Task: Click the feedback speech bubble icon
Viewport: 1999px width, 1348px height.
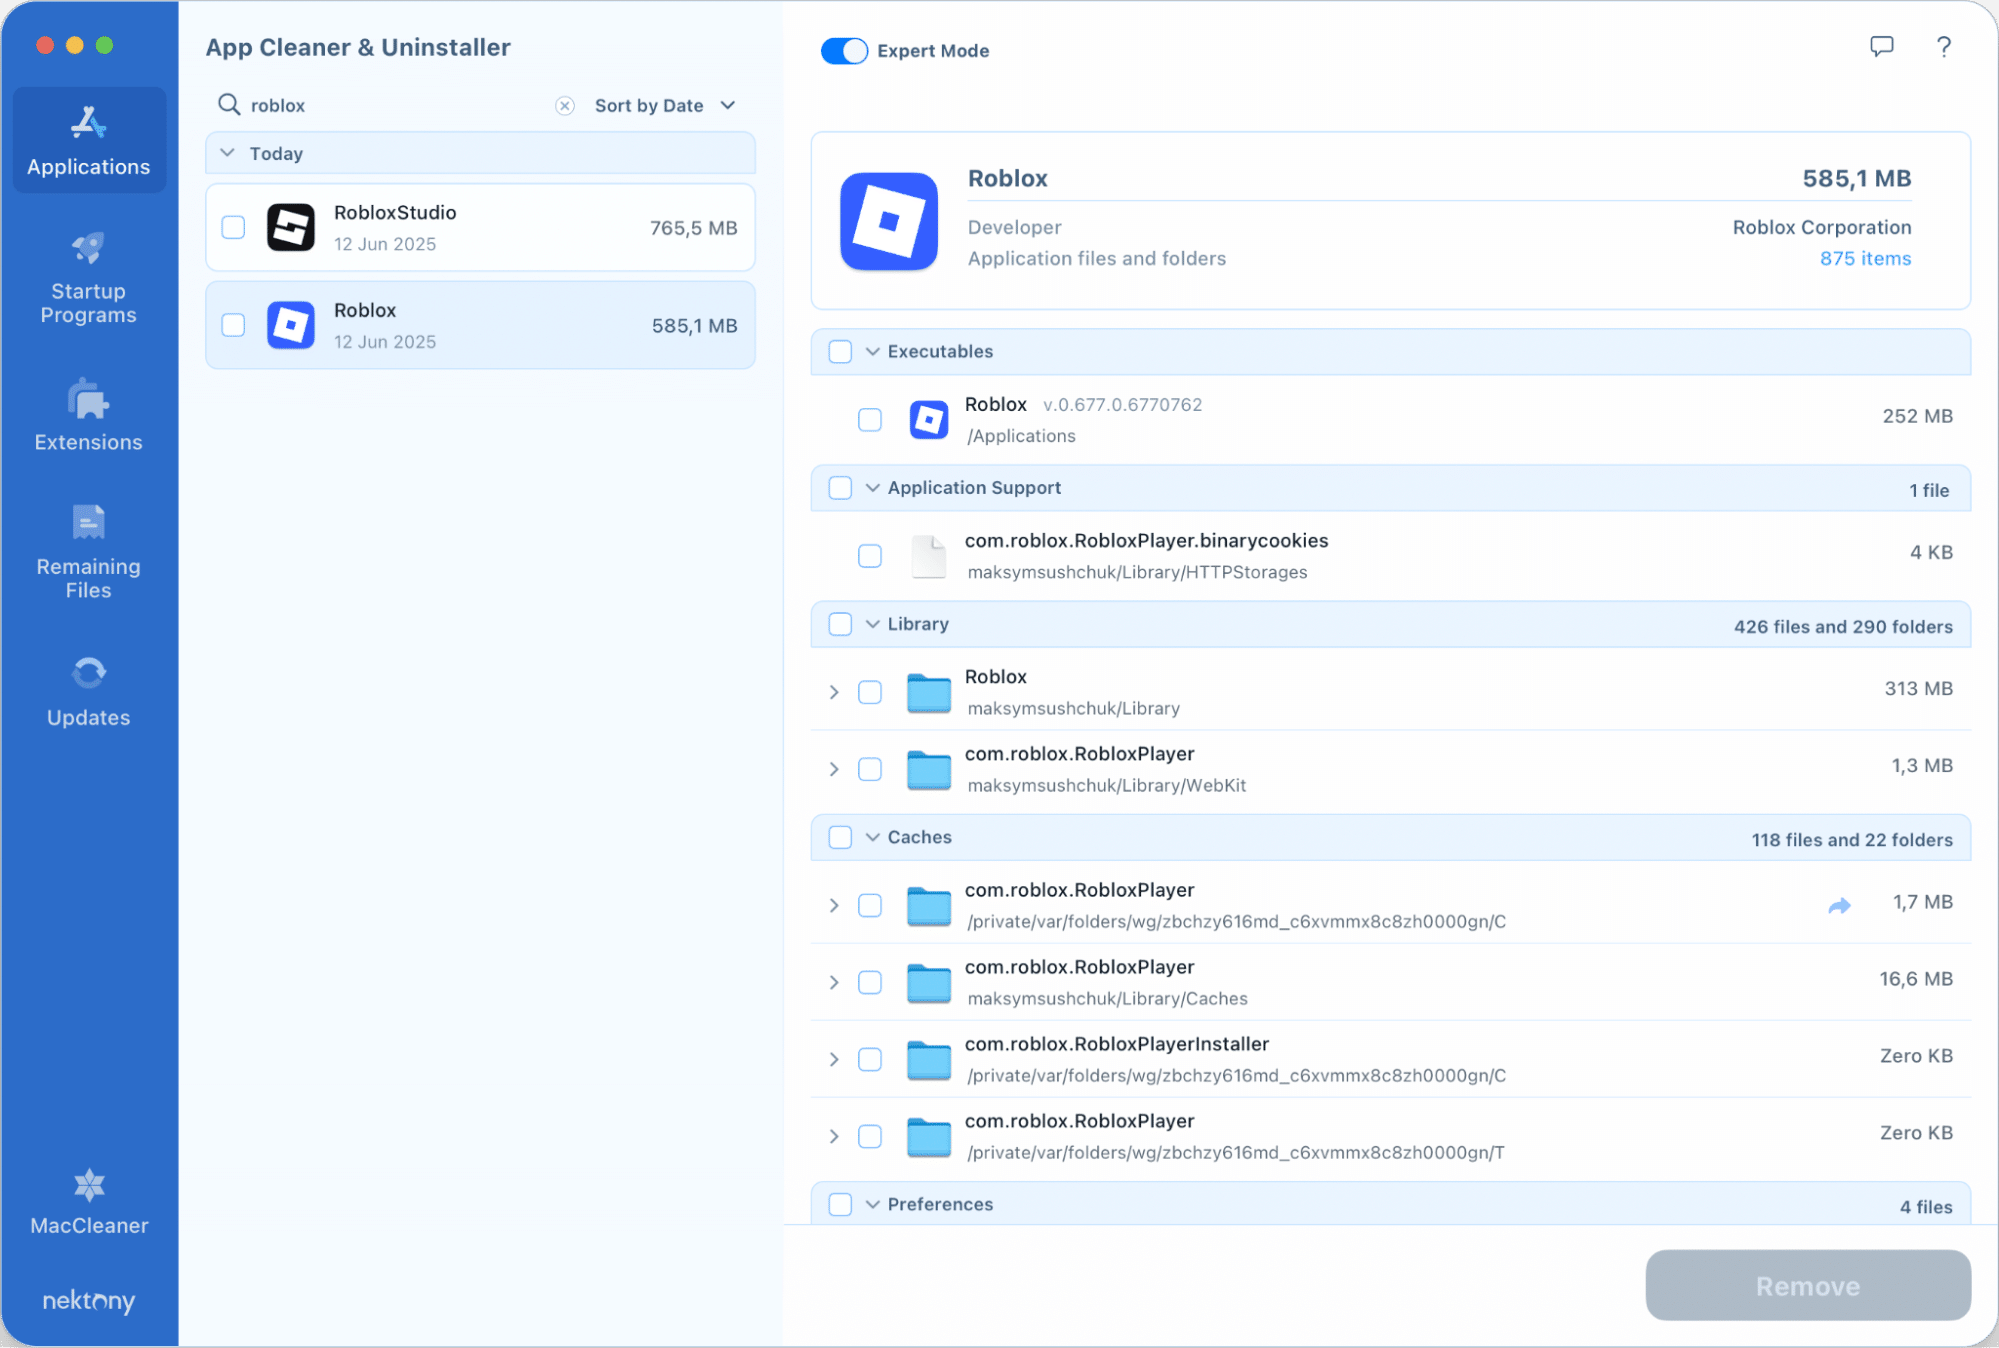Action: tap(1881, 47)
